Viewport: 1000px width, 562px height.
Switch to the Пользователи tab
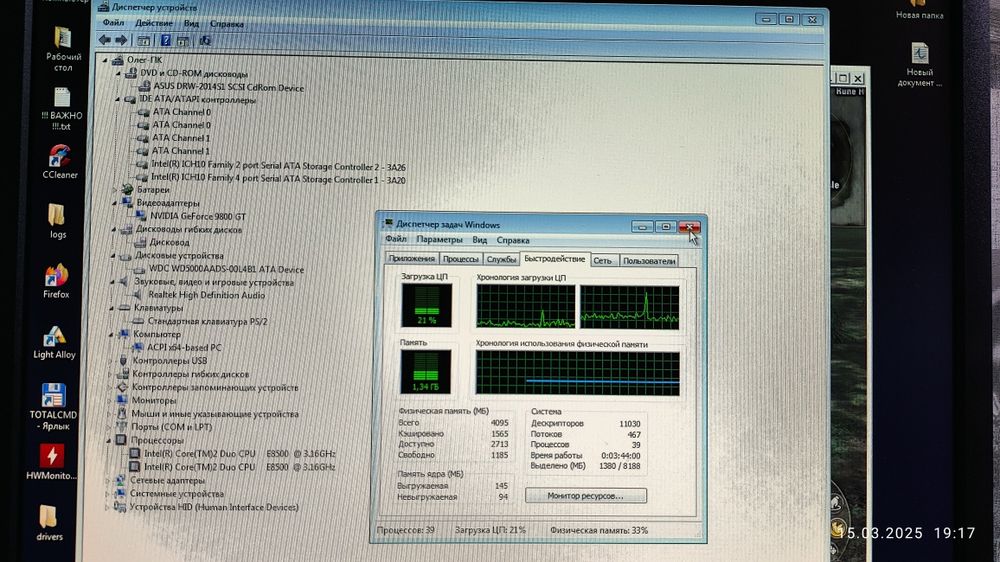point(649,261)
